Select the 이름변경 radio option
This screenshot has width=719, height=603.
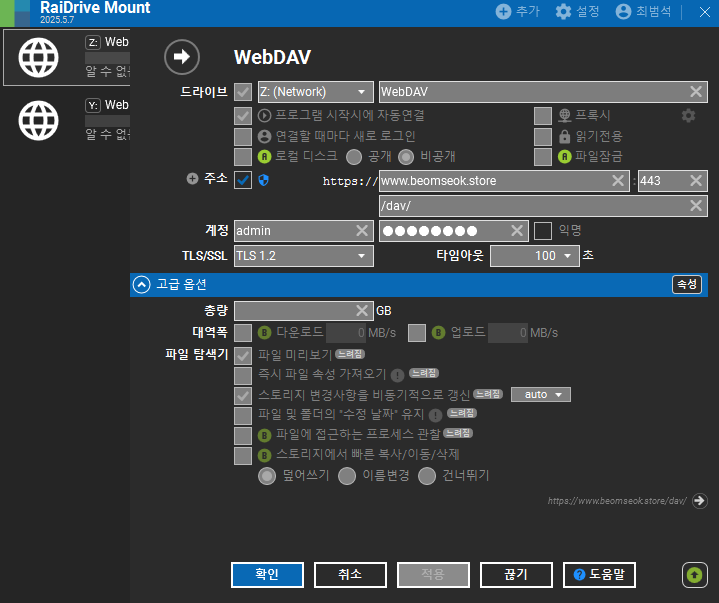point(347,476)
